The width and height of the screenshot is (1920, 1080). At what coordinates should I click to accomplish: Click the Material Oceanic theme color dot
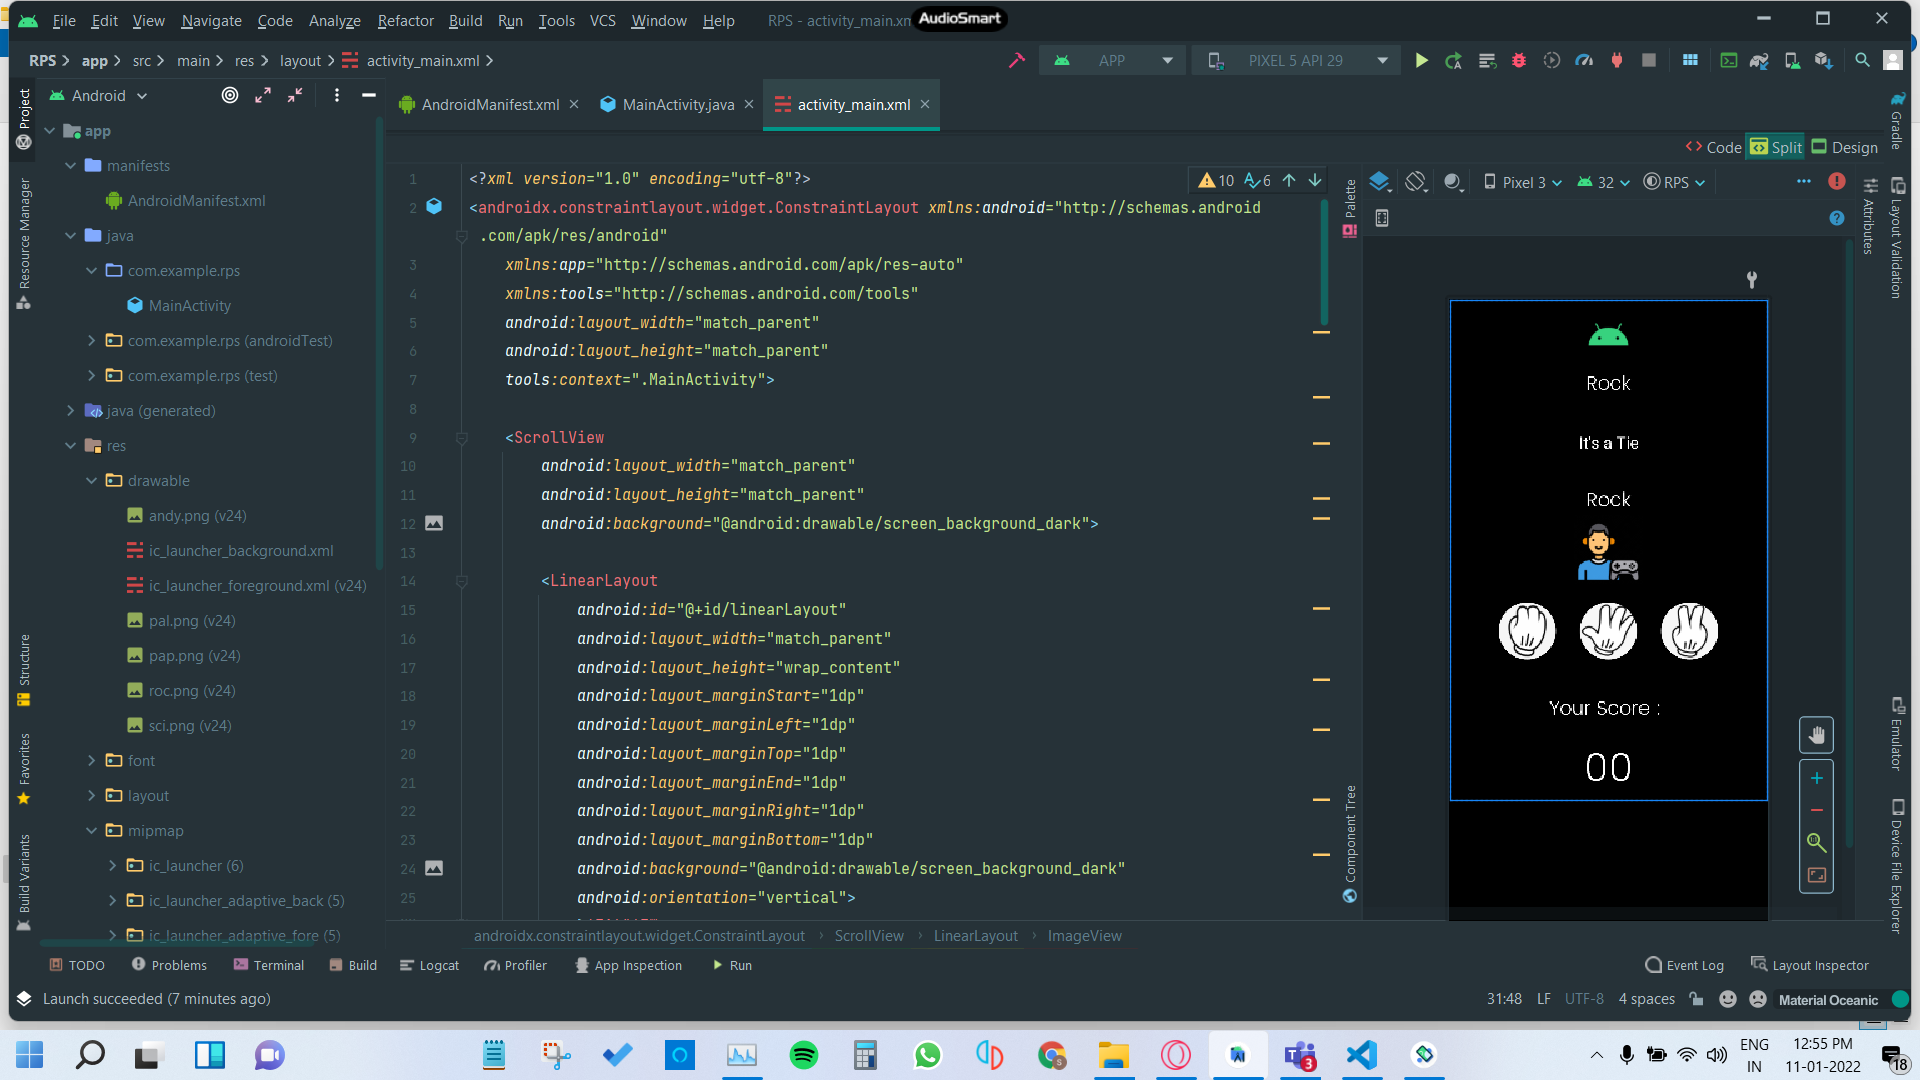[x=1901, y=999]
